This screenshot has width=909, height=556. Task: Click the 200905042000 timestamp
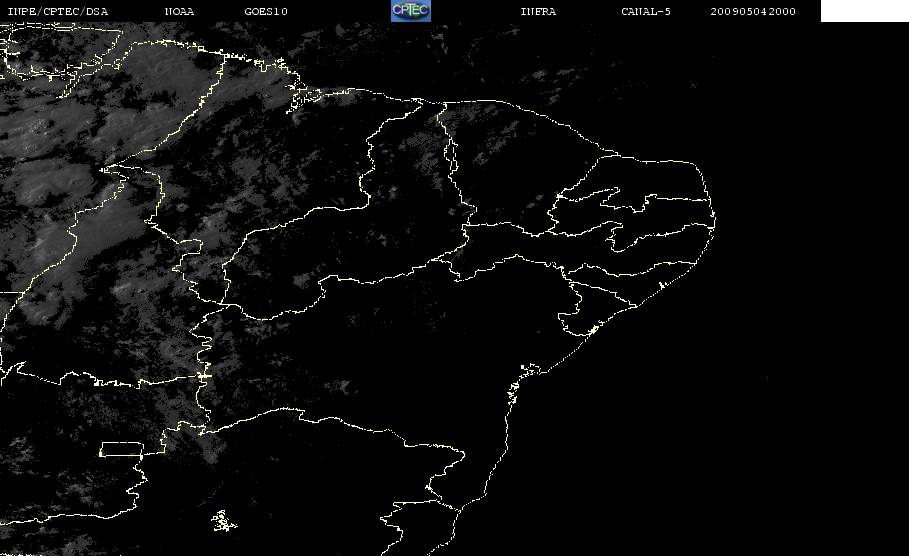pos(753,11)
